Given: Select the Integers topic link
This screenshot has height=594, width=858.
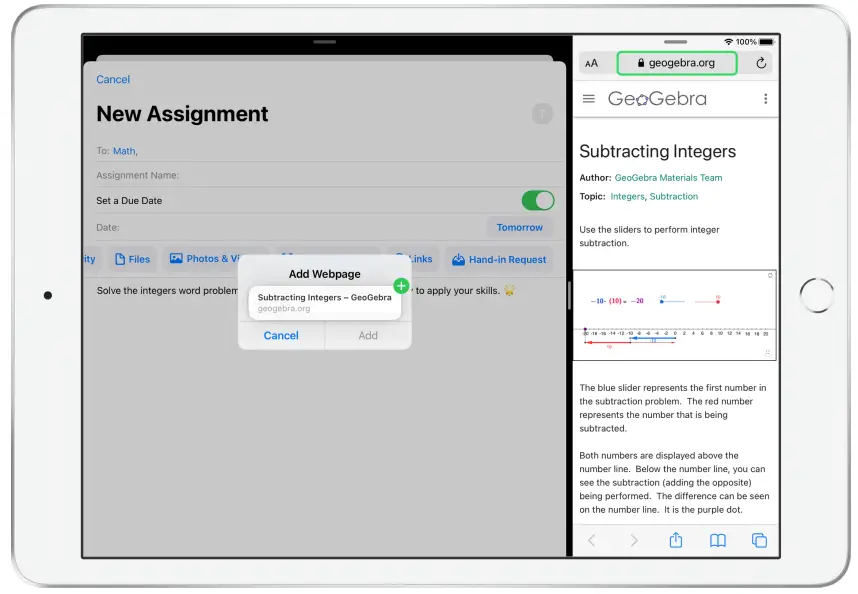Looking at the screenshot, I should [x=627, y=197].
